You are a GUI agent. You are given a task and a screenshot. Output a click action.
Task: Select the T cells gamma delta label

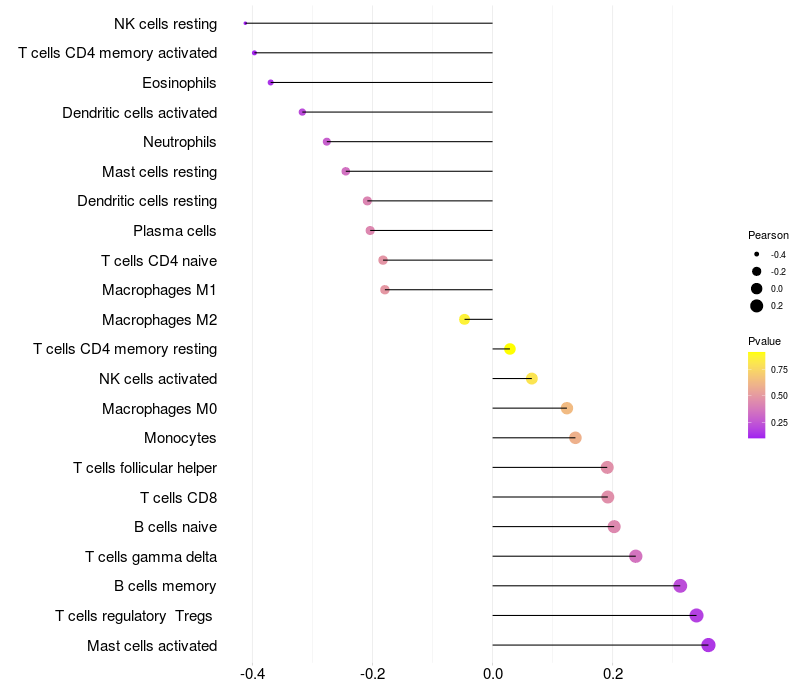[x=151, y=557]
